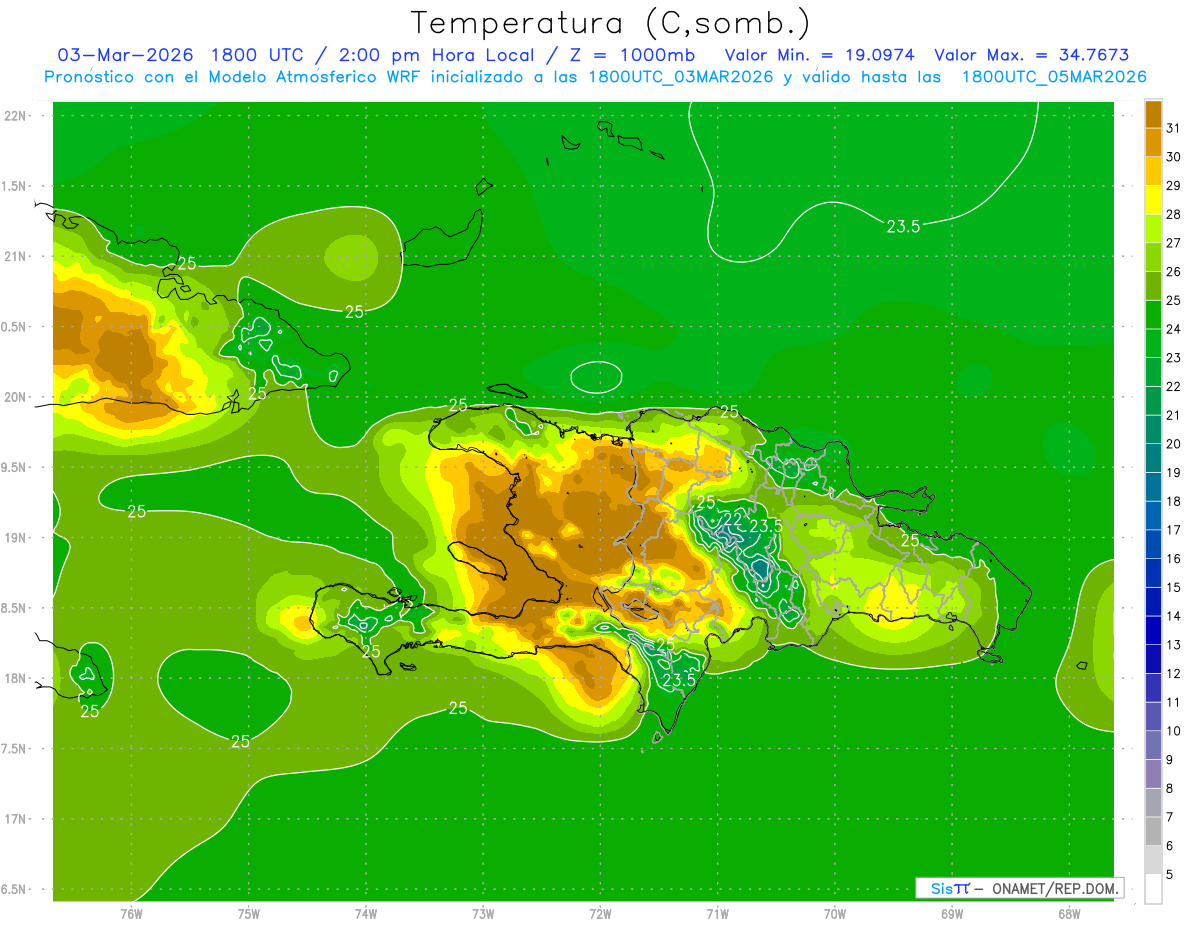Click the '73W' longitude axis label
This screenshot has height=927, width=1200.
(x=483, y=913)
